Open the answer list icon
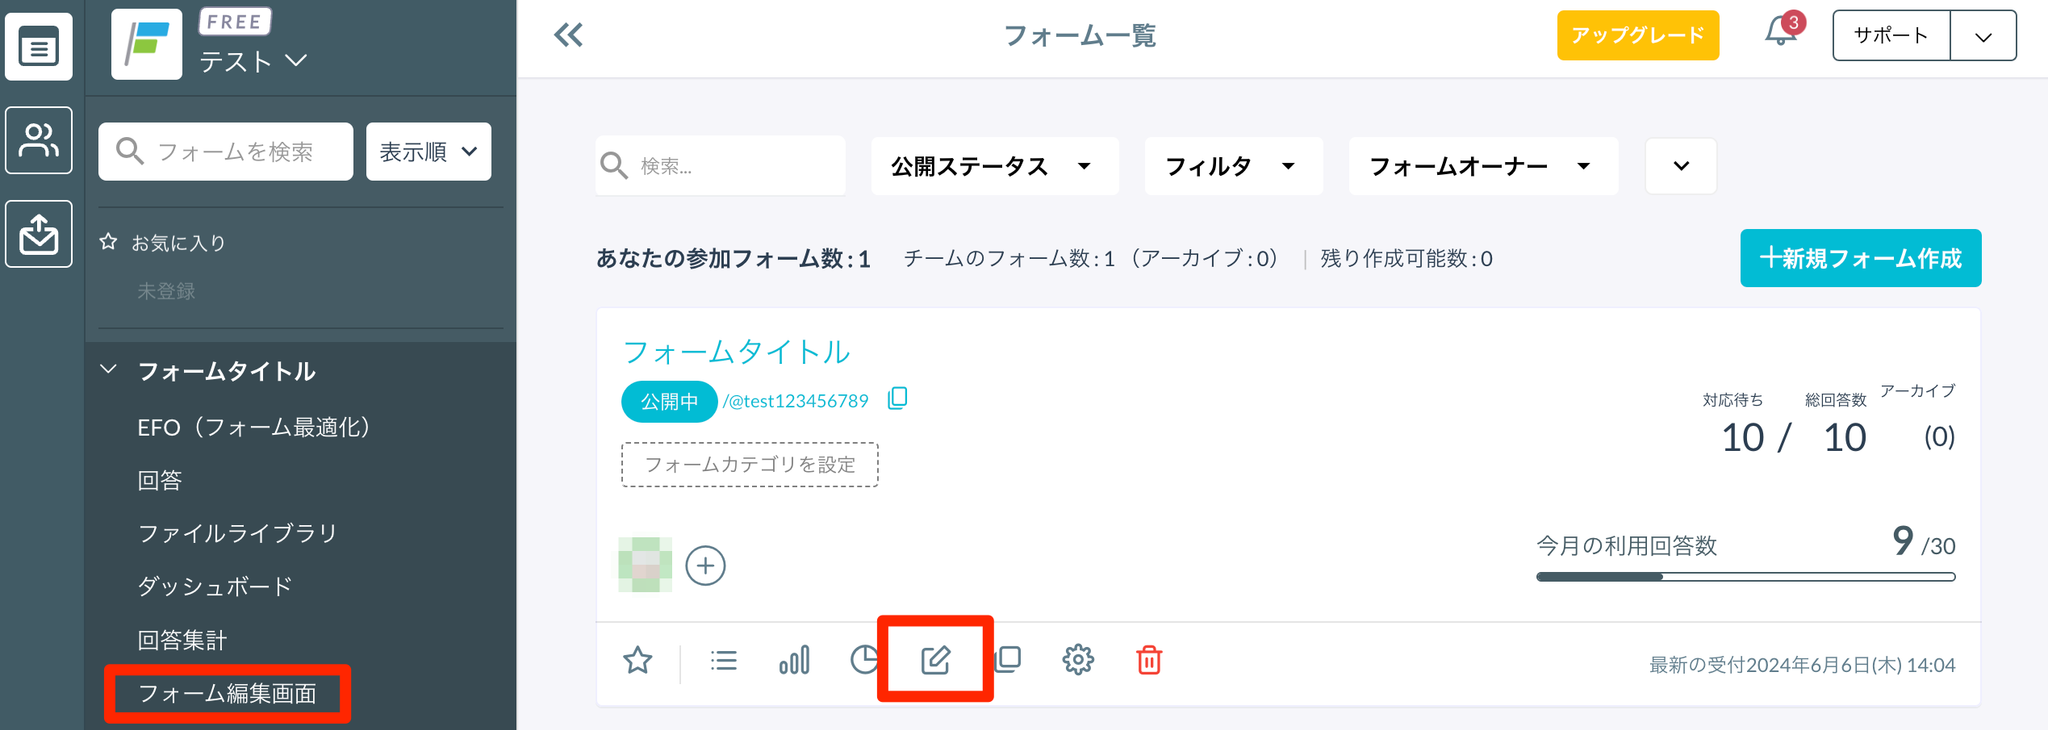 pyautogui.click(x=723, y=660)
